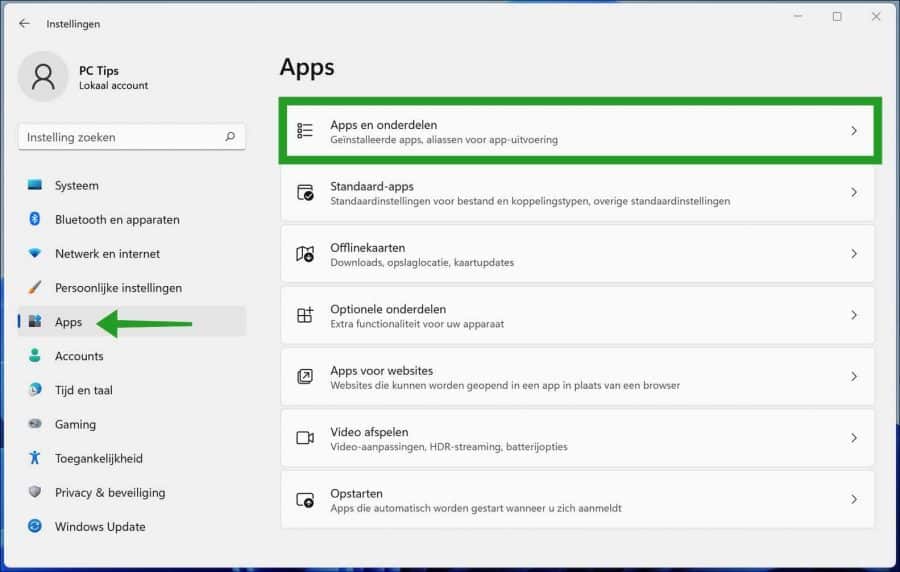
Task: Click the Lokaal account label
Action: click(114, 85)
